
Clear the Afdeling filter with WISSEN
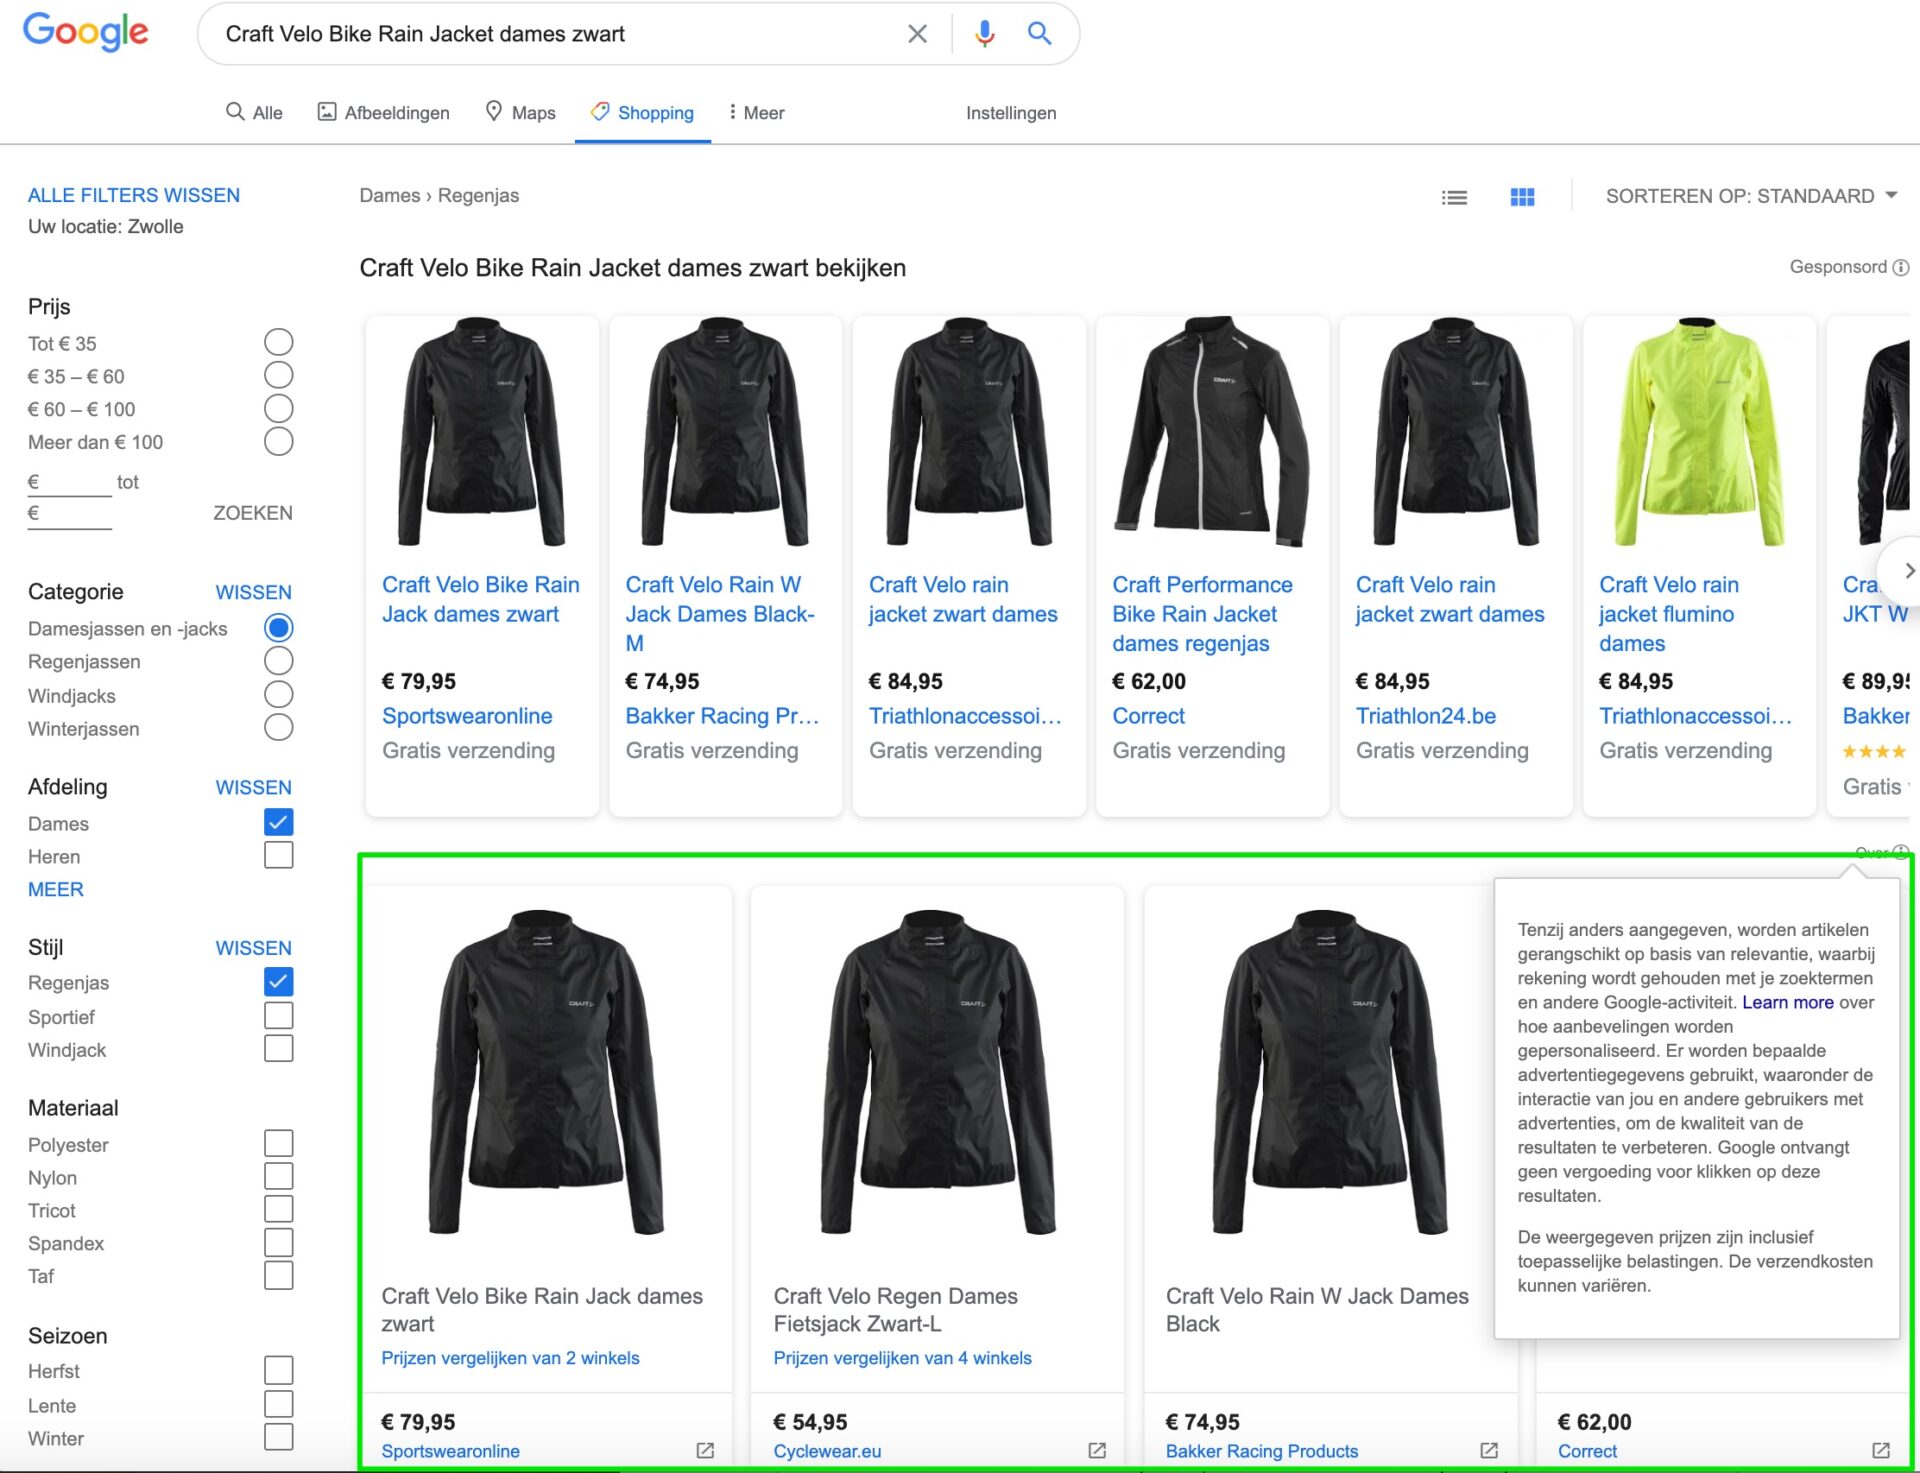[253, 787]
